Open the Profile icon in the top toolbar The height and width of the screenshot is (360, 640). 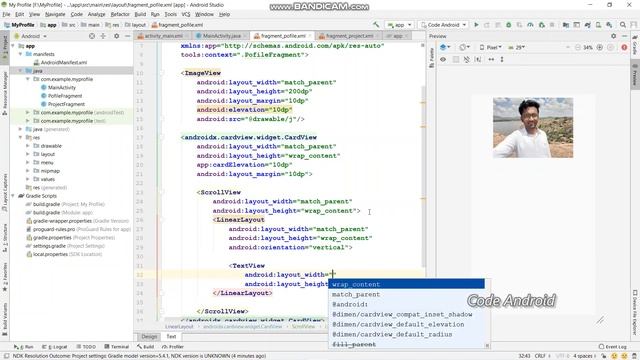tap(530, 25)
